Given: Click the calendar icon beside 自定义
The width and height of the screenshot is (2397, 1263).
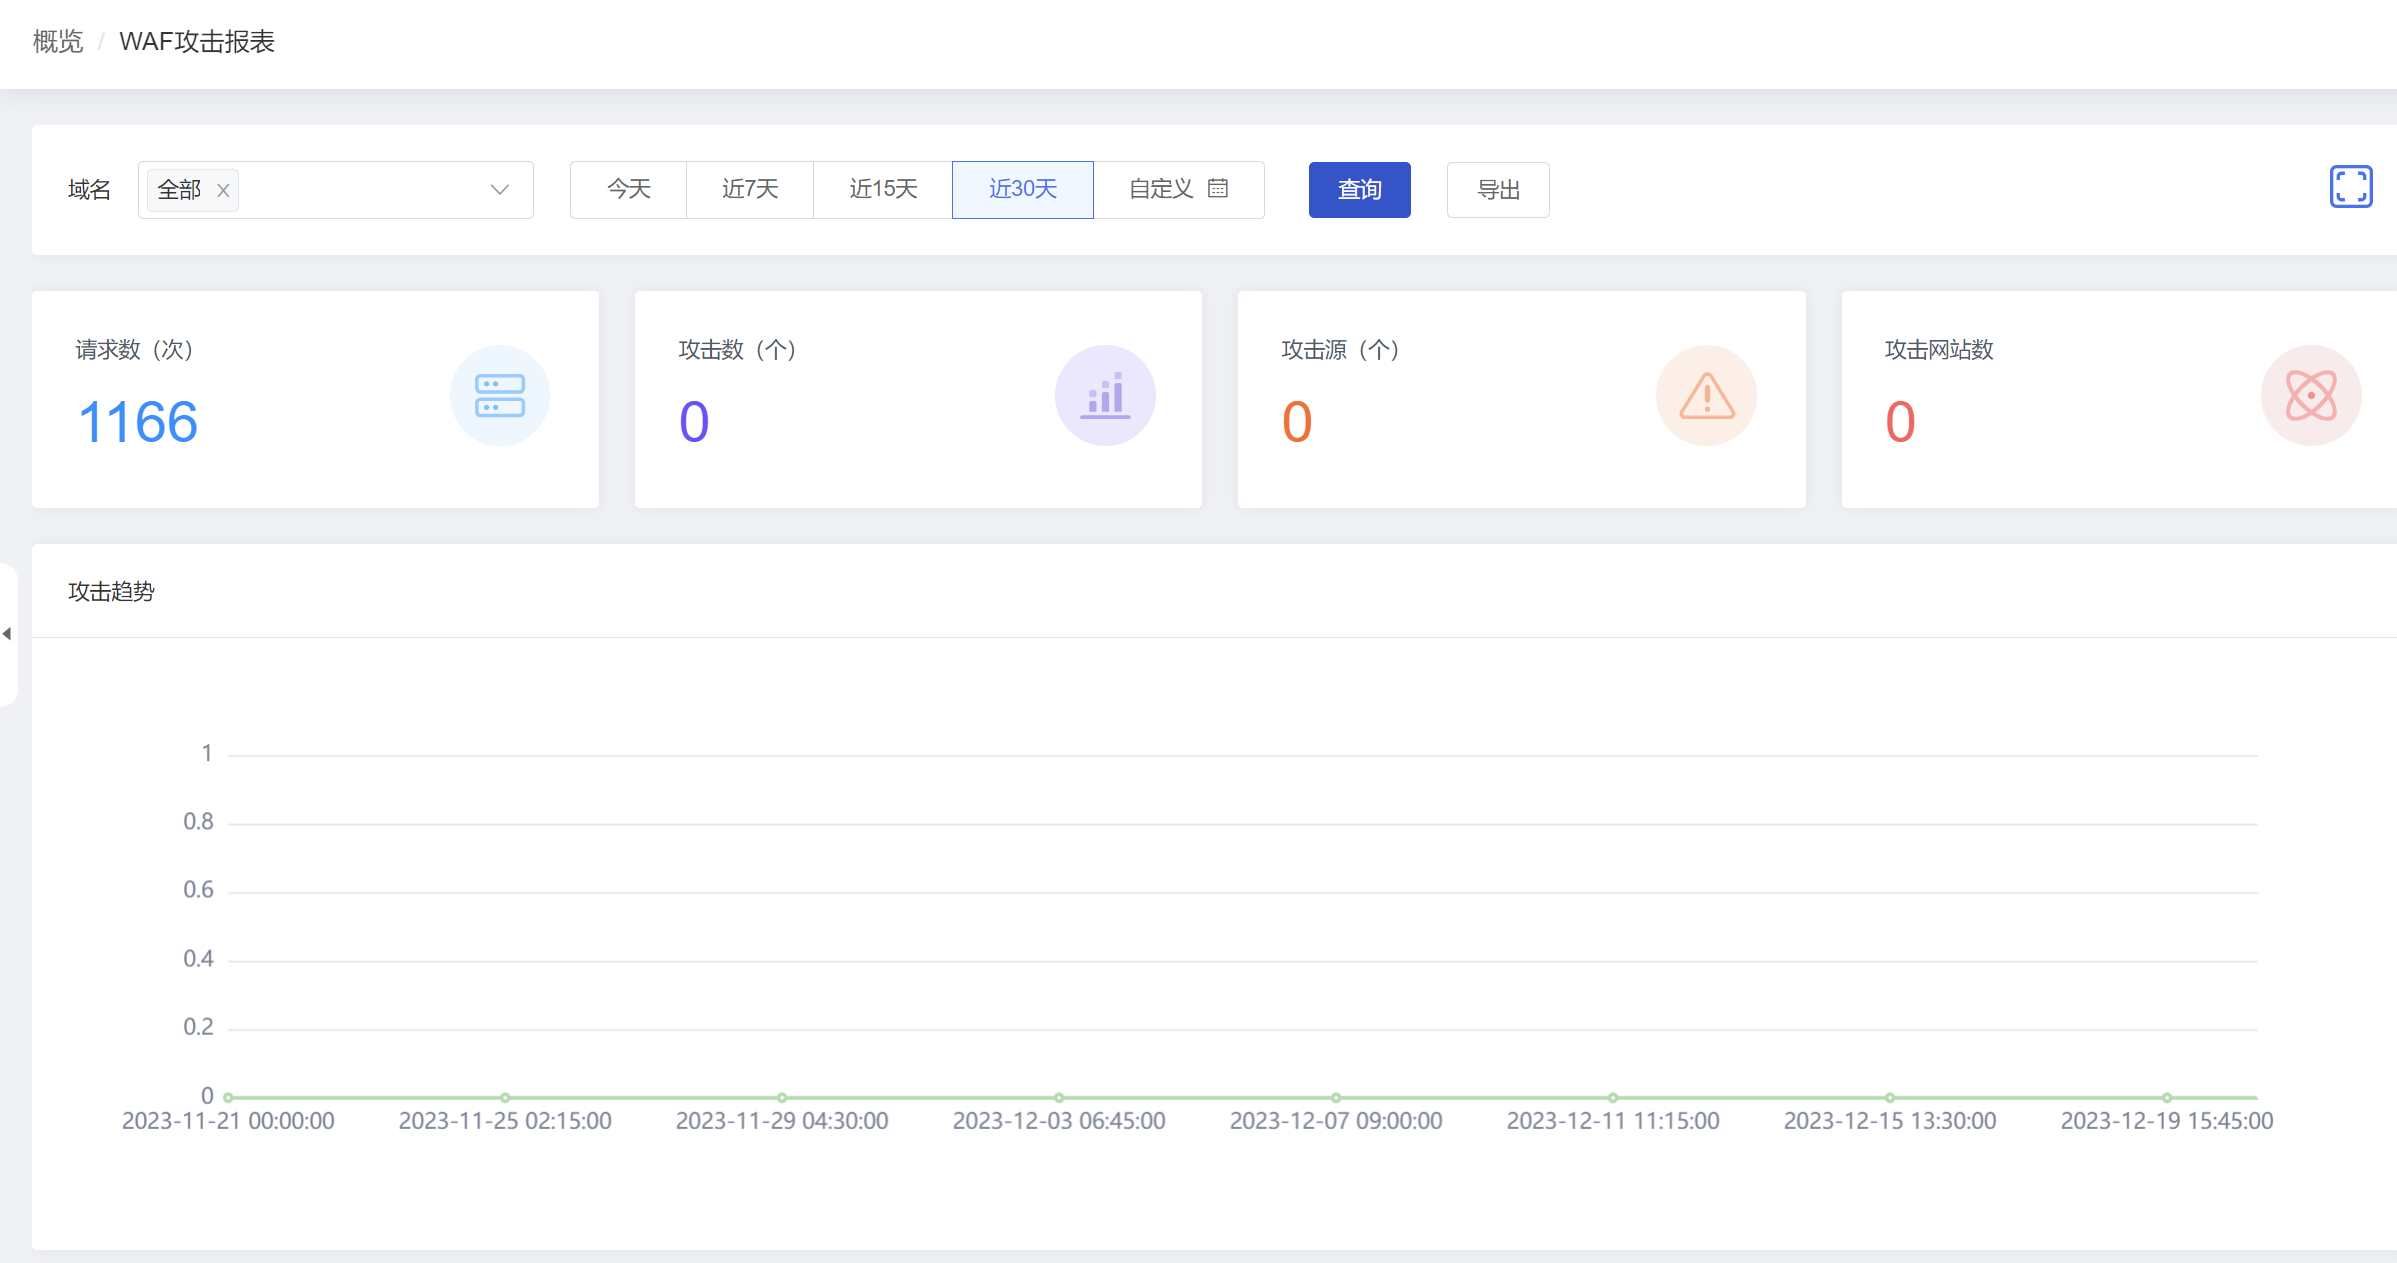Looking at the screenshot, I should pos(1217,188).
